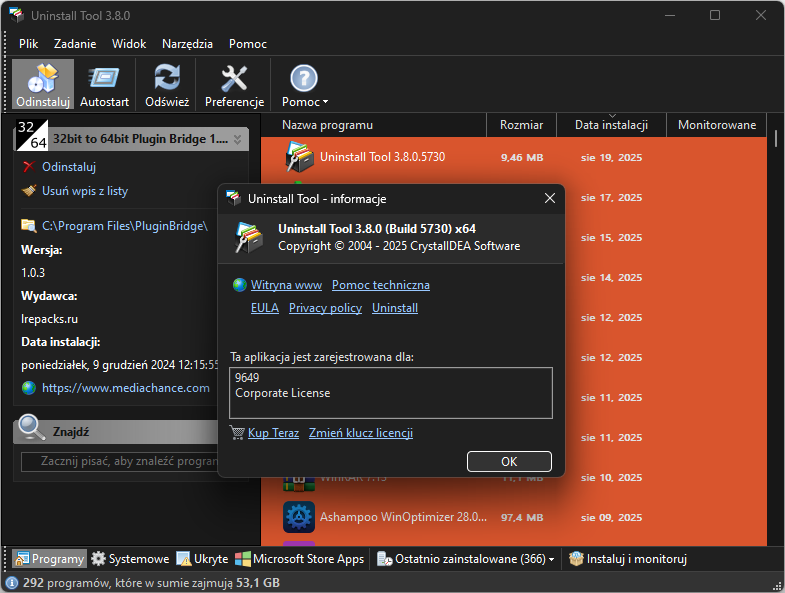Click the app icon in the main title bar
Image resolution: width=785 pixels, height=593 pixels.
click(17, 15)
